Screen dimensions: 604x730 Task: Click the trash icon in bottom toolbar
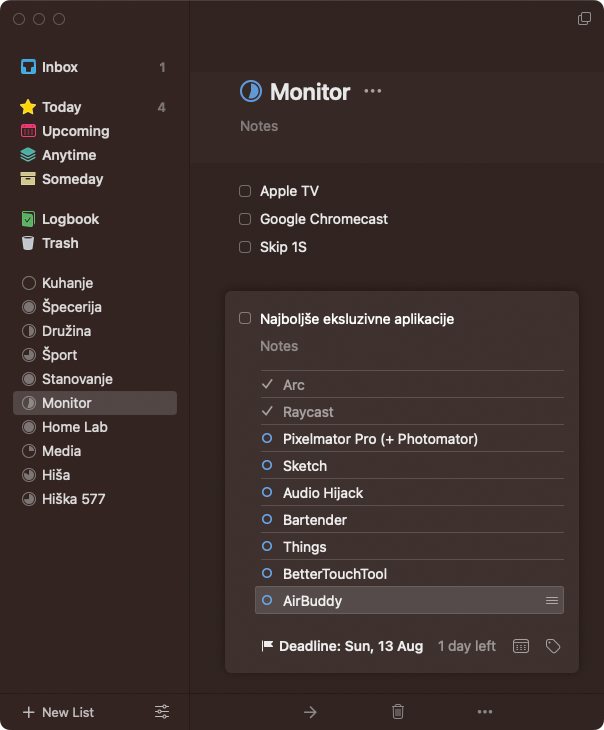tap(398, 711)
